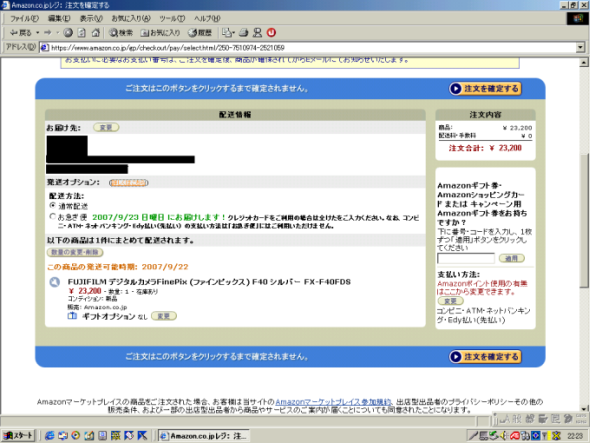590x443 pixels.
Task: Click the product title FUJIFILM FinePix F40
Action: click(209, 282)
